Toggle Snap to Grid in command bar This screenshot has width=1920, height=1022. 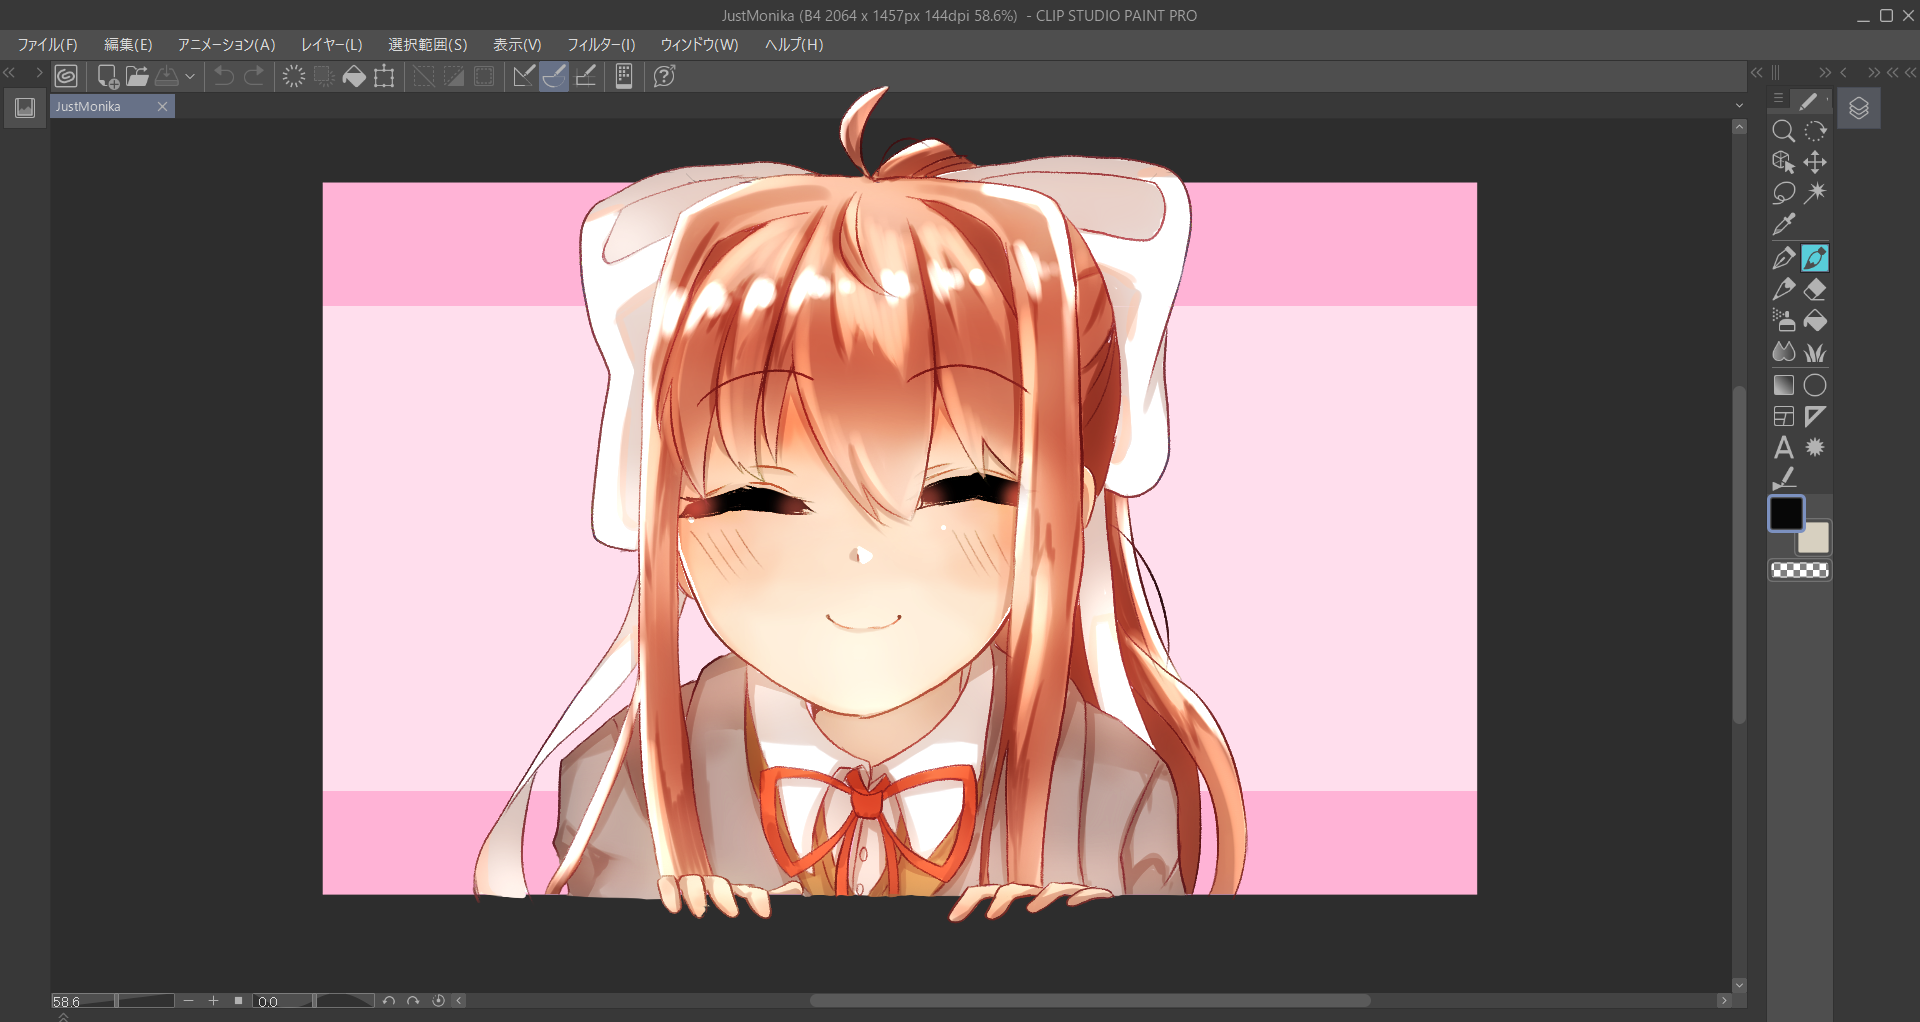586,77
